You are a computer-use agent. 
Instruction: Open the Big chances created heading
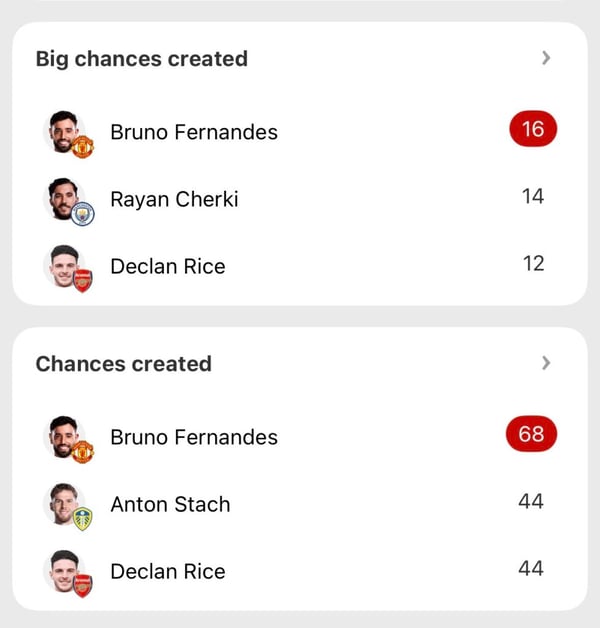[142, 59]
